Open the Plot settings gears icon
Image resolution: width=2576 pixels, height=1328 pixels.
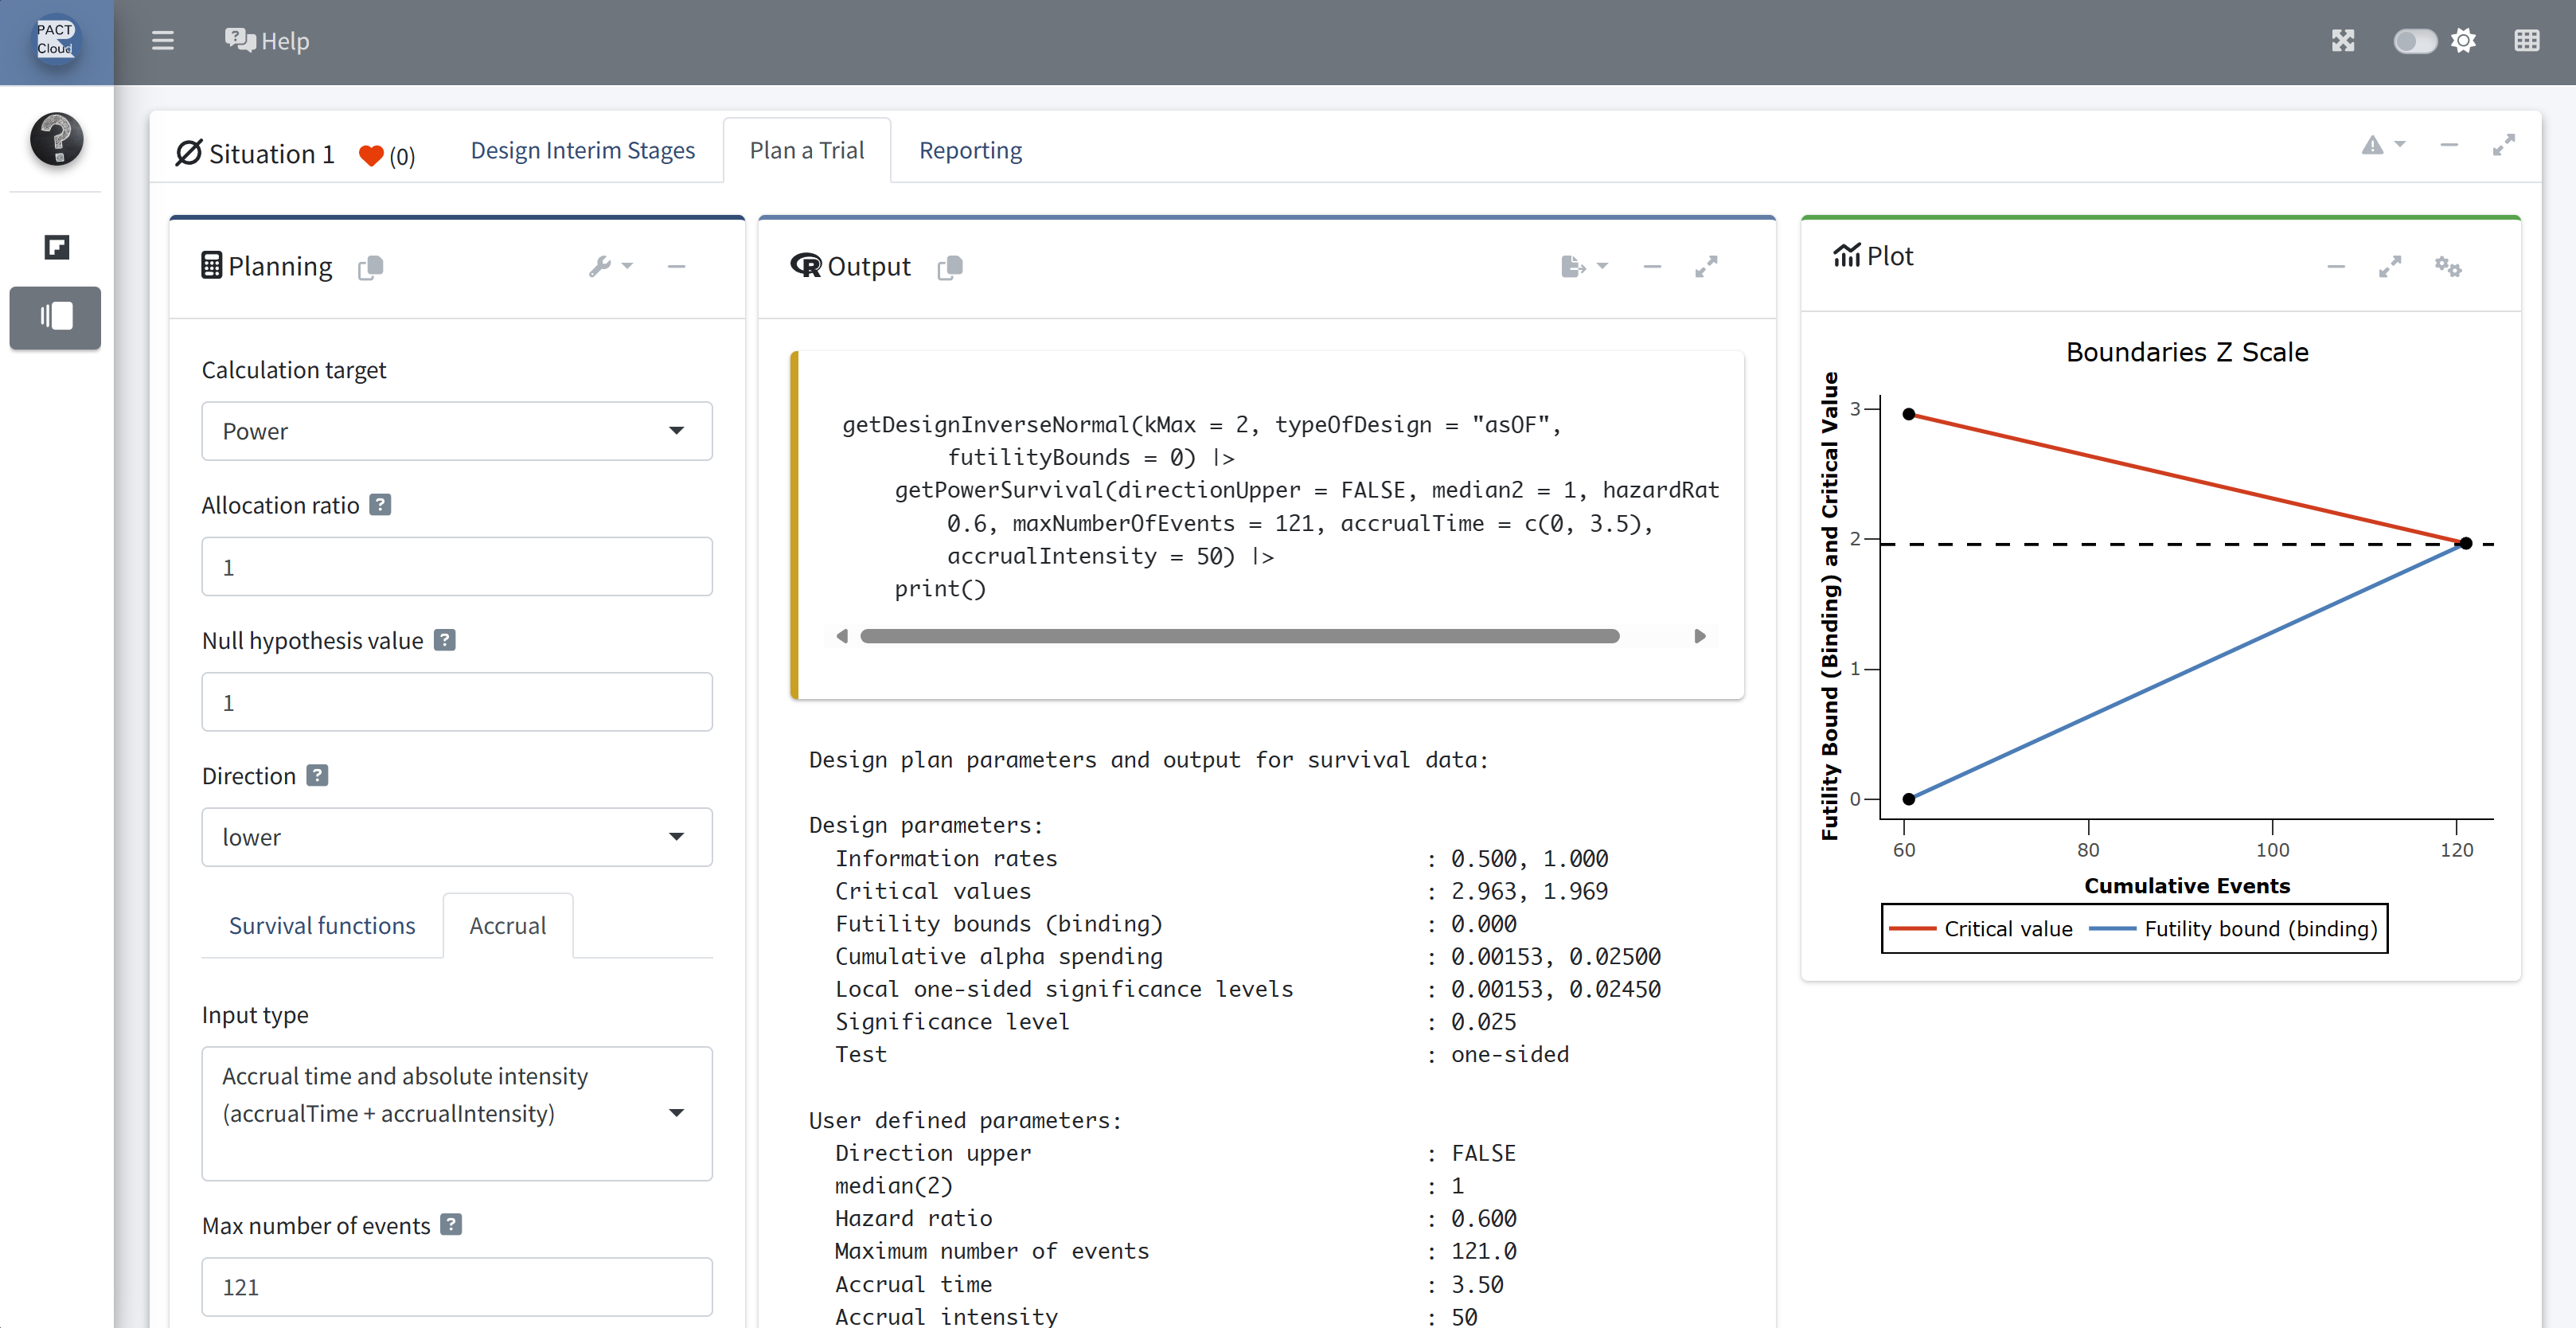point(2447,266)
